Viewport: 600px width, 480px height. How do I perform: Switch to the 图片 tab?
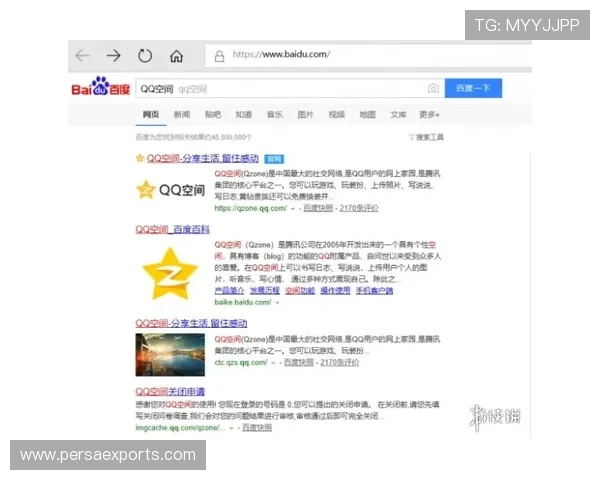point(305,114)
